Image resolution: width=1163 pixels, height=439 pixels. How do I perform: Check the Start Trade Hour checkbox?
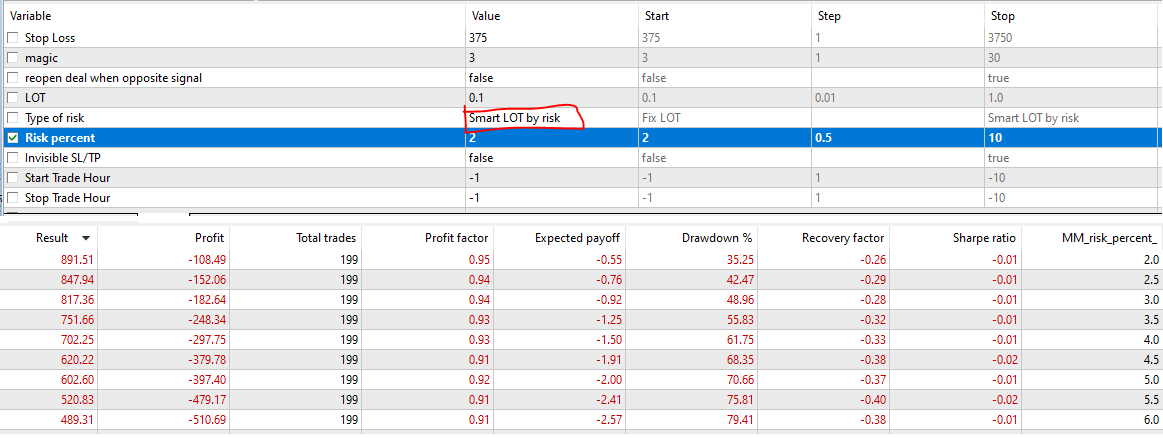coord(13,178)
